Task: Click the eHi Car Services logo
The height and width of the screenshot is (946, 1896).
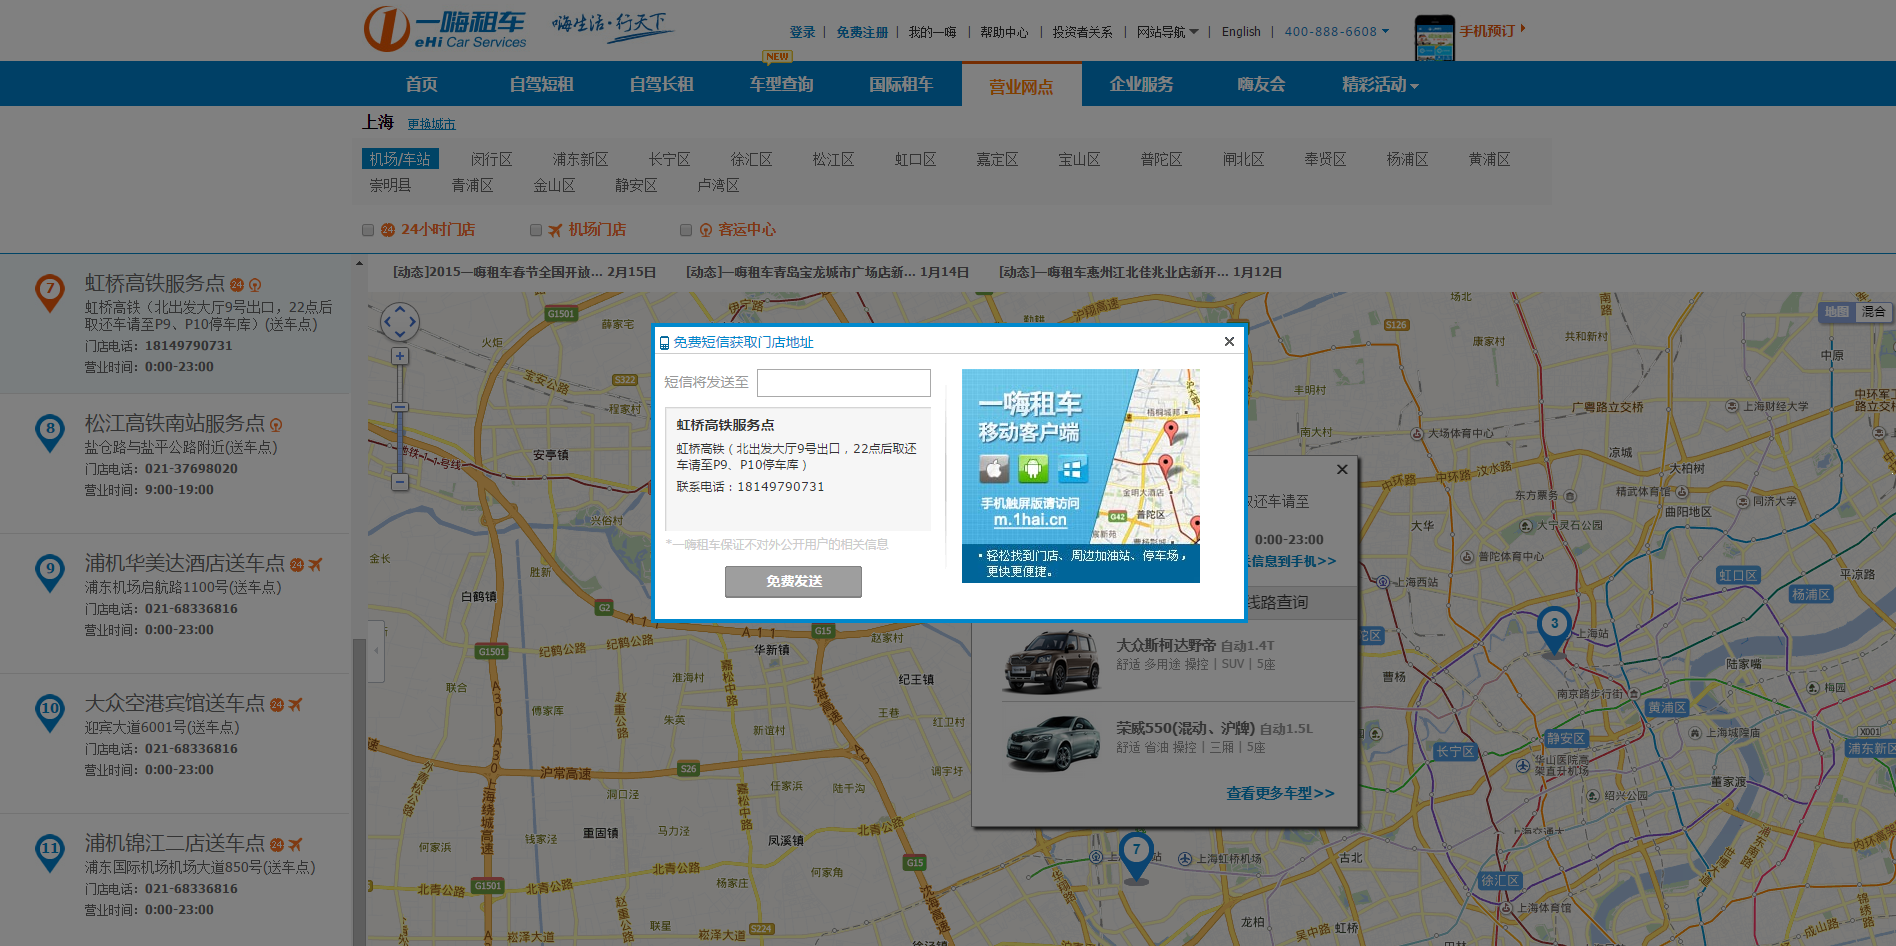Action: [445, 29]
